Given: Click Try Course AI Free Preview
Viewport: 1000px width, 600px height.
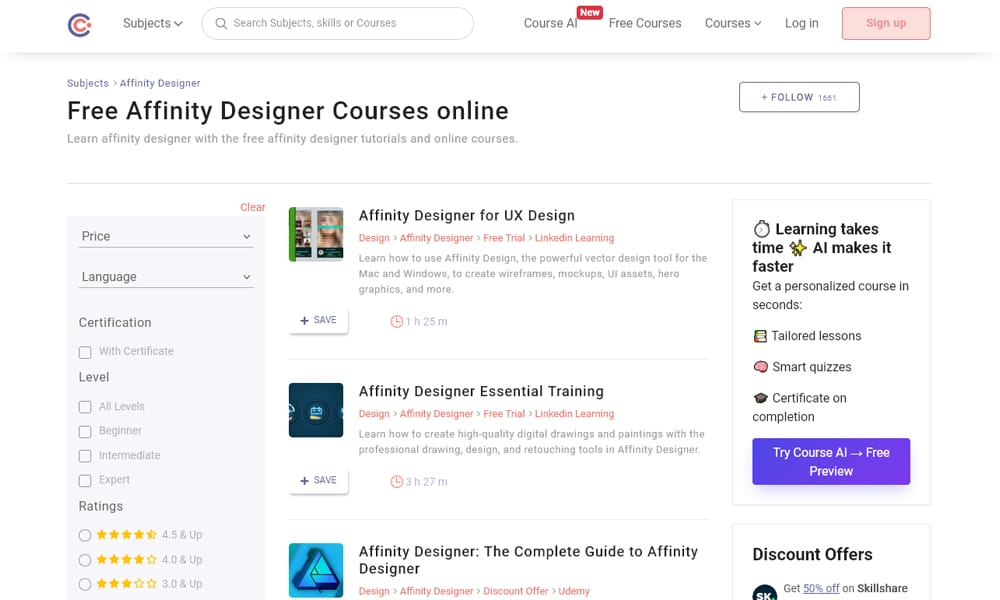Looking at the screenshot, I should point(831,461).
